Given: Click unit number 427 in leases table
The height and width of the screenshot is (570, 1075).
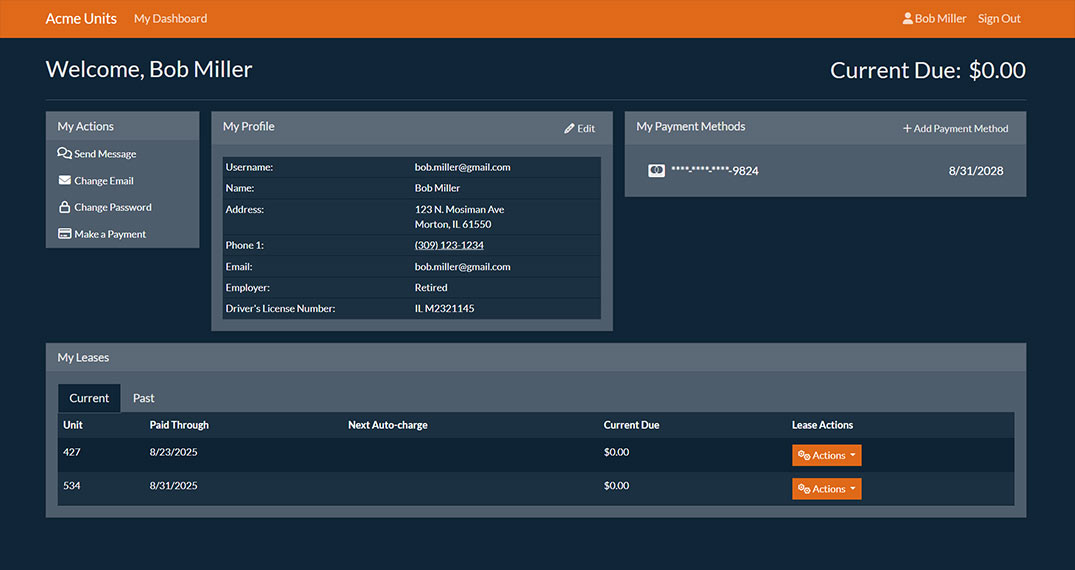Looking at the screenshot, I should pyautogui.click(x=71, y=452).
